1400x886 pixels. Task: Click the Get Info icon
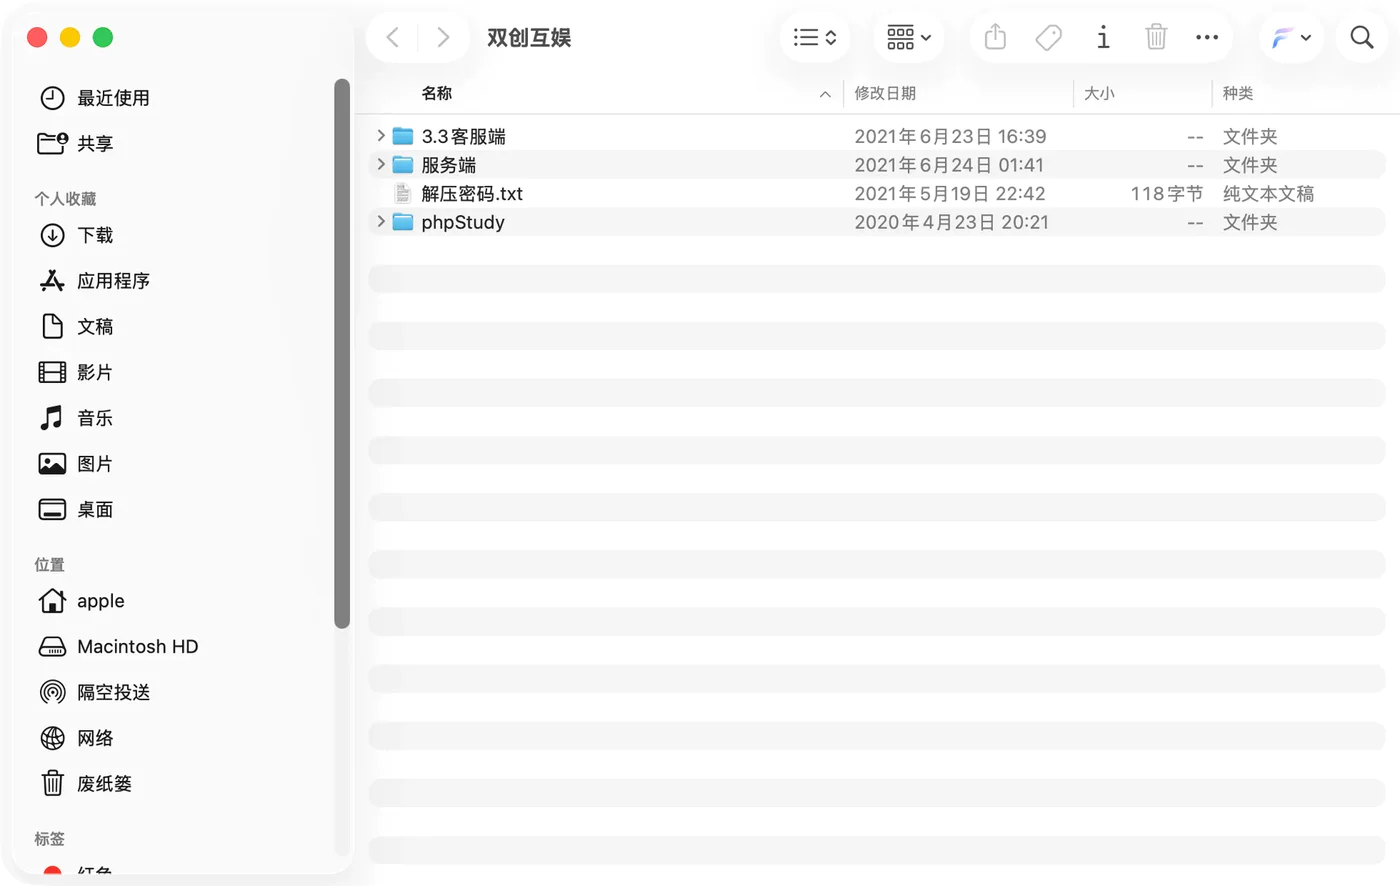point(1103,38)
